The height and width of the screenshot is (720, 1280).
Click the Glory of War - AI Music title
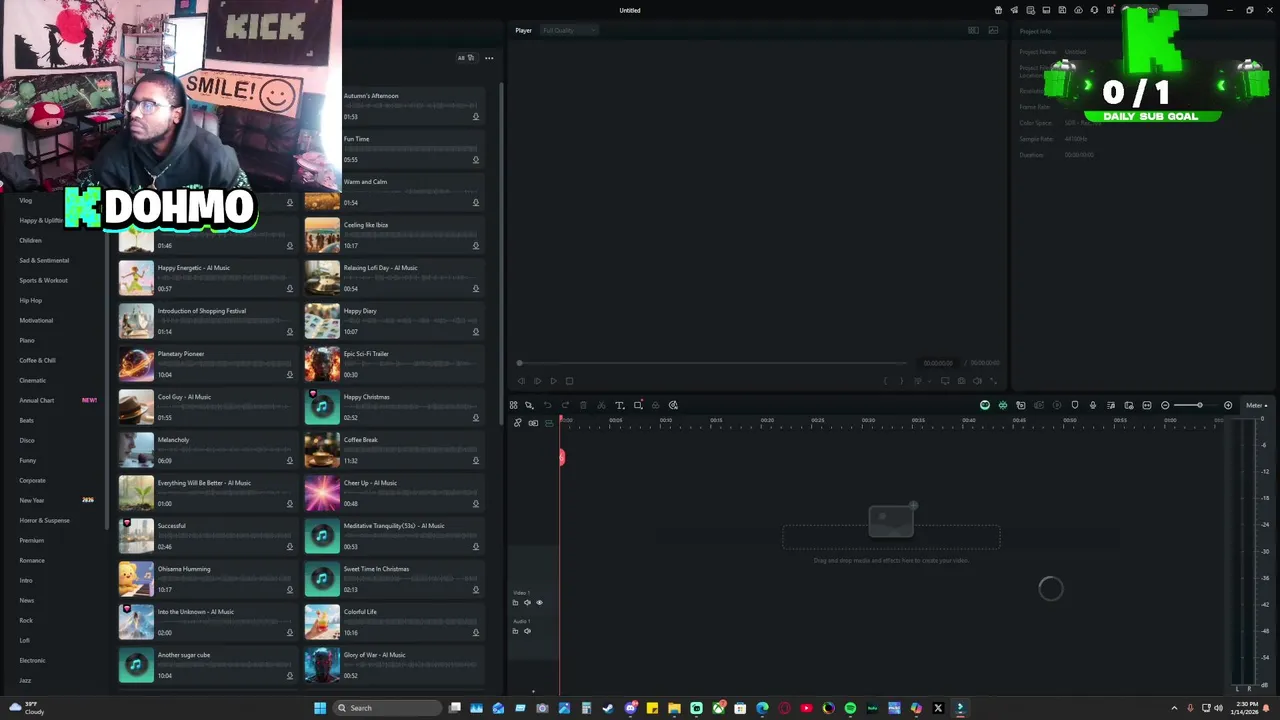[374, 655]
